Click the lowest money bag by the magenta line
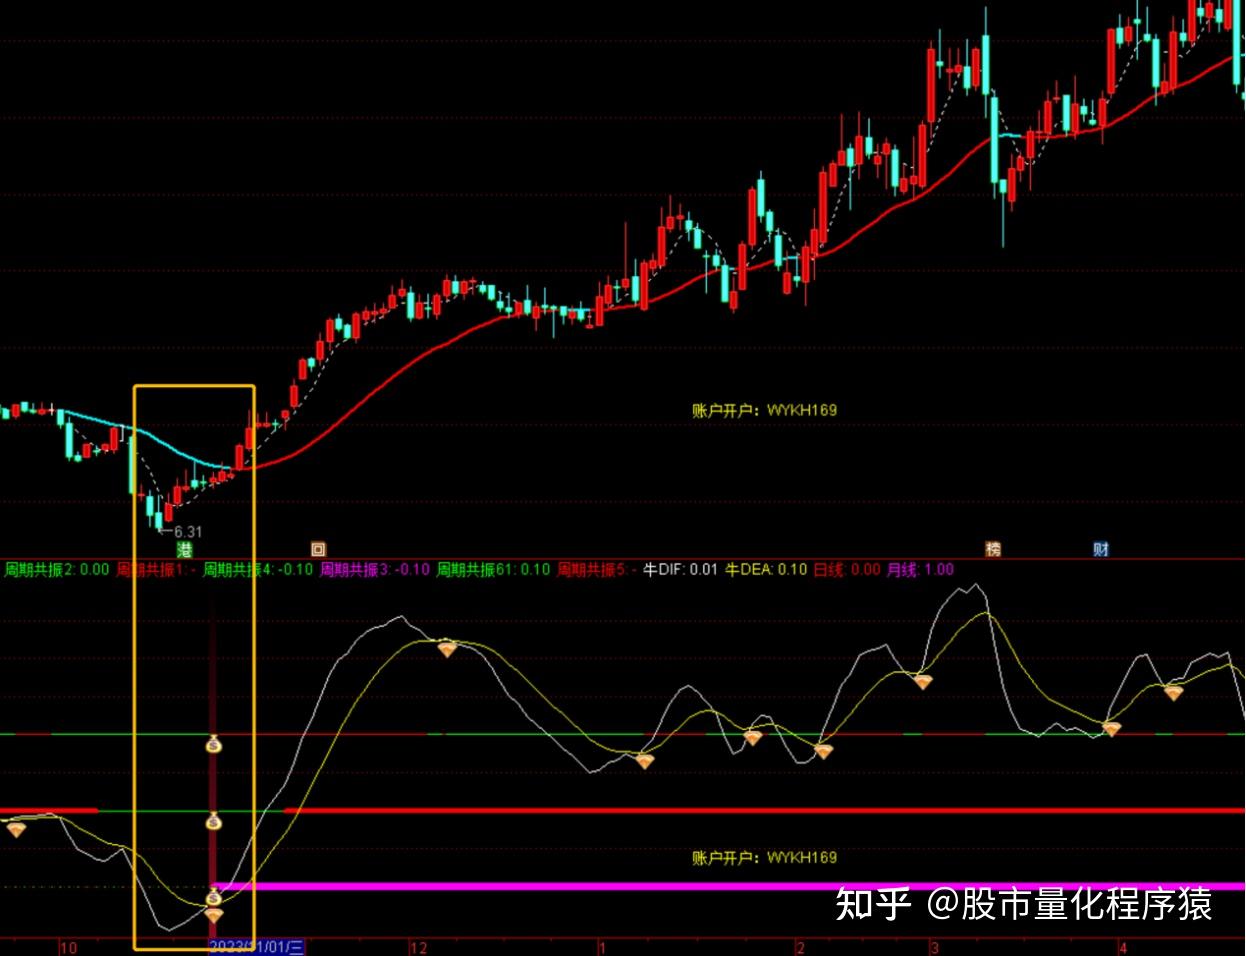The width and height of the screenshot is (1246, 956). (213, 896)
